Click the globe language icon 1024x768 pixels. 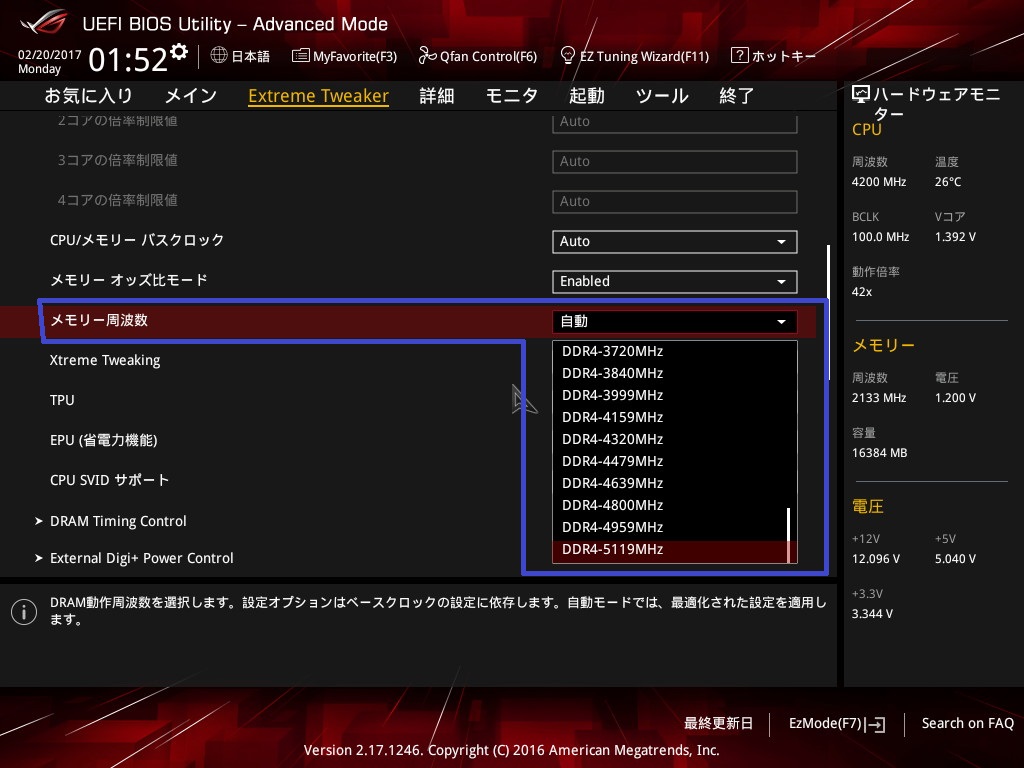pos(219,56)
